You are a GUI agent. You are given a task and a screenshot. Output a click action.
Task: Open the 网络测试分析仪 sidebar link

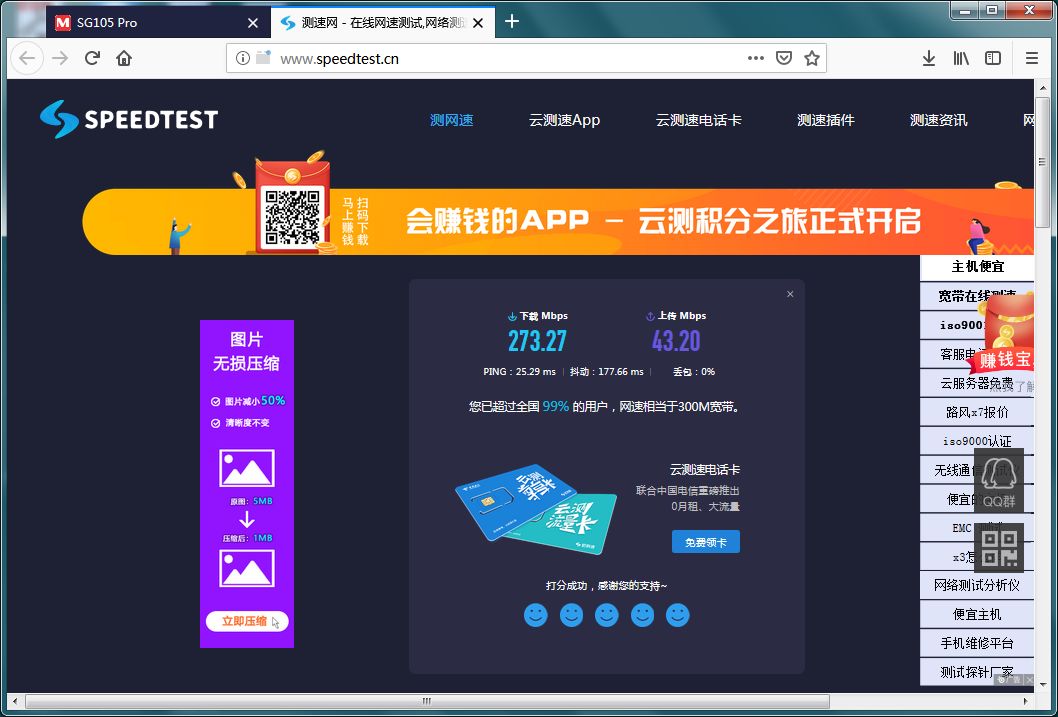click(x=977, y=585)
